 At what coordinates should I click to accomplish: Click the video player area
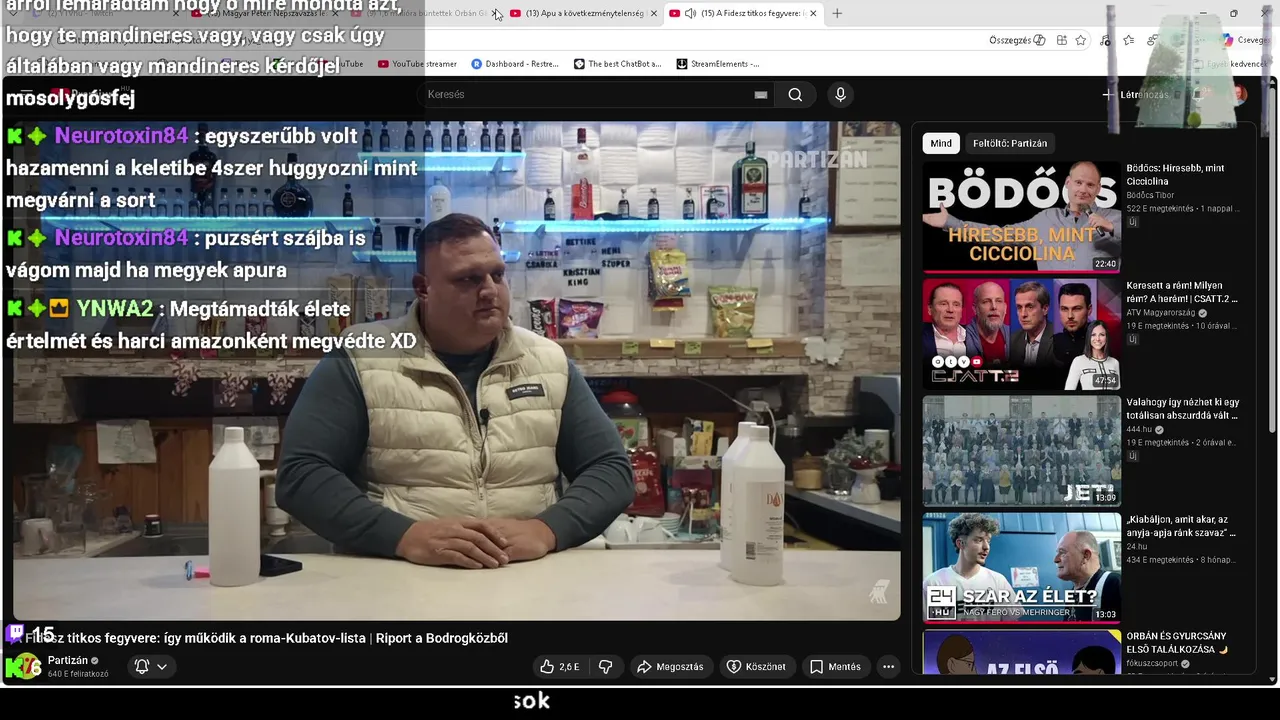456,370
